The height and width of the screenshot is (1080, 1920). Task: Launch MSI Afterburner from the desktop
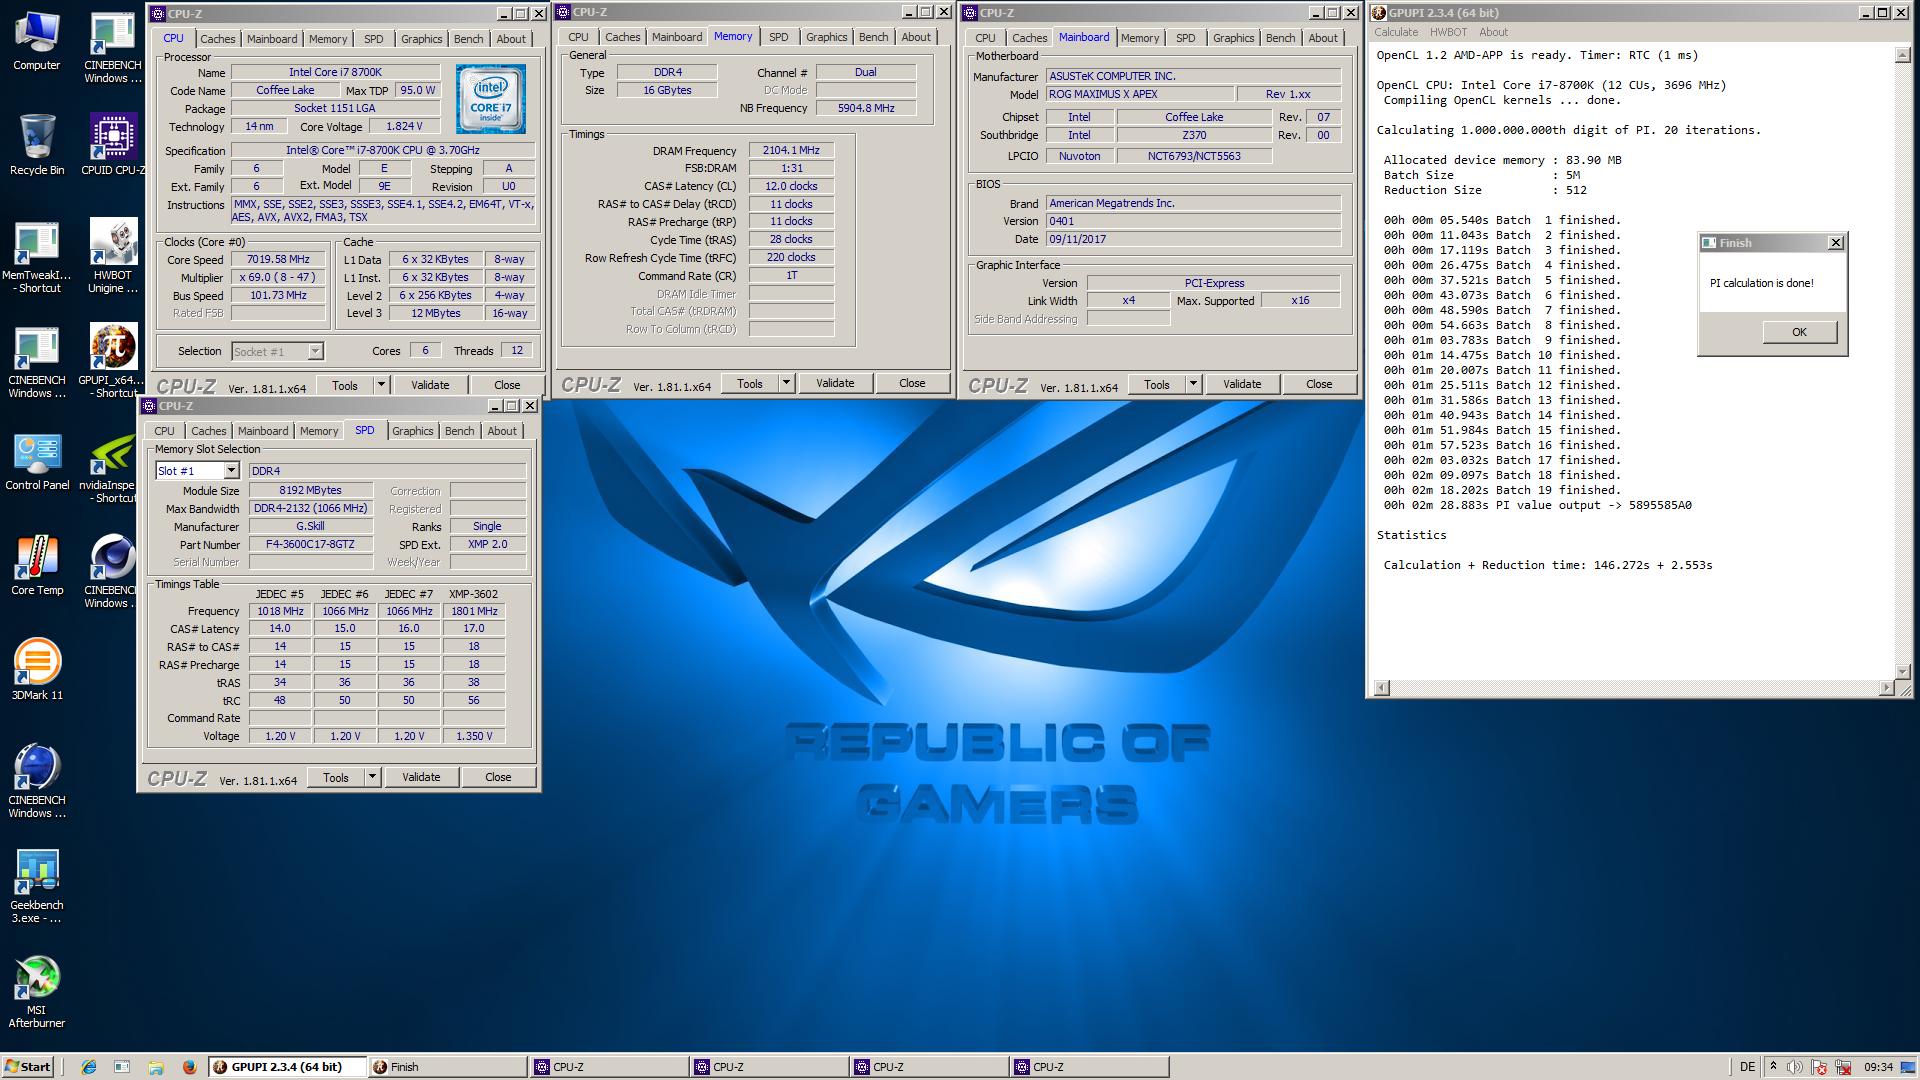[x=37, y=992]
